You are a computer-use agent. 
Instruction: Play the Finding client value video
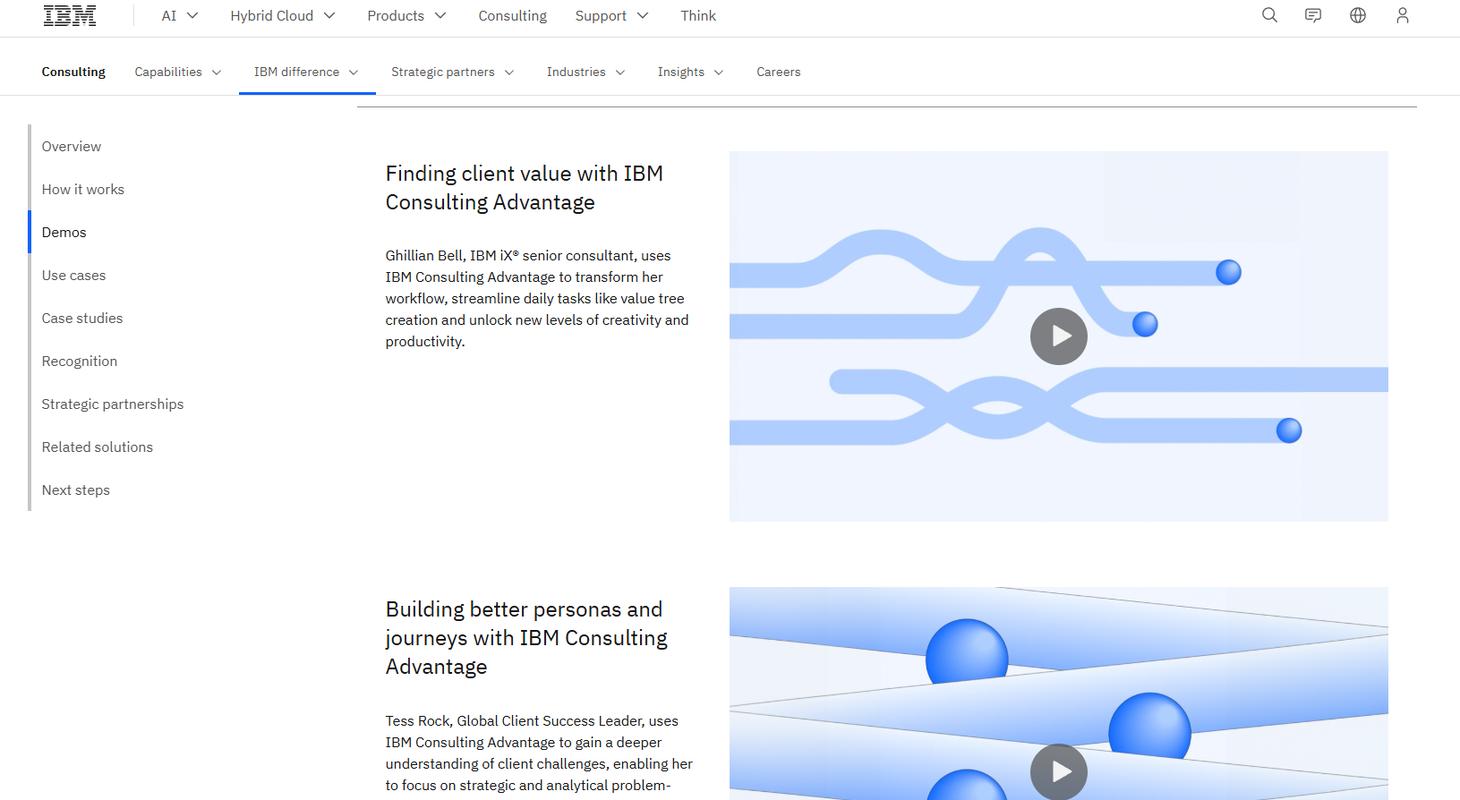tap(1058, 336)
